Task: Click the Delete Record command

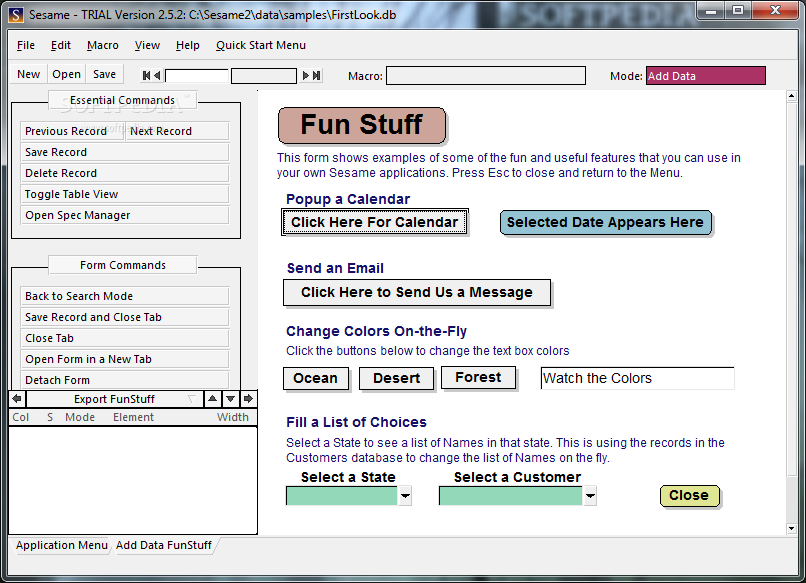Action: 125,173
